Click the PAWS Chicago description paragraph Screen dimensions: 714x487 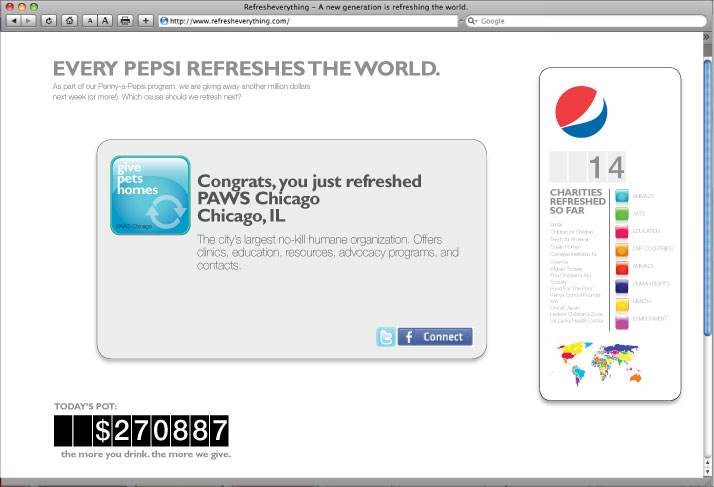[328, 252]
